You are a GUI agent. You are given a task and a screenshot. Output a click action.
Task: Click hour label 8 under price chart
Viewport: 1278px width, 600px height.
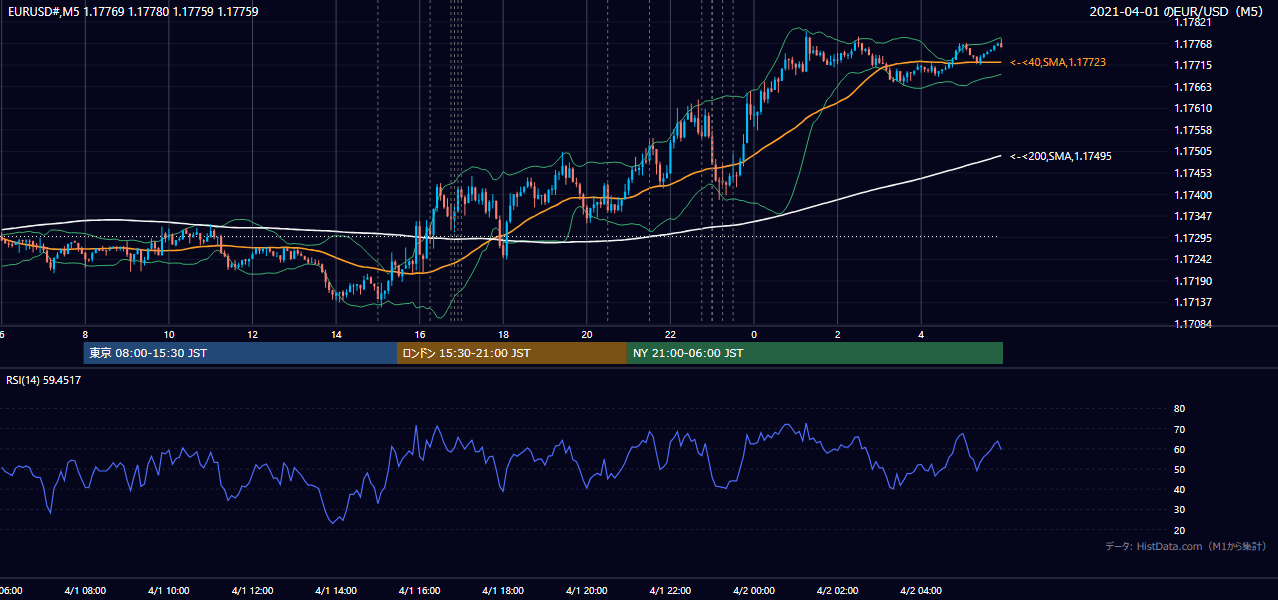pyautogui.click(x=85, y=335)
